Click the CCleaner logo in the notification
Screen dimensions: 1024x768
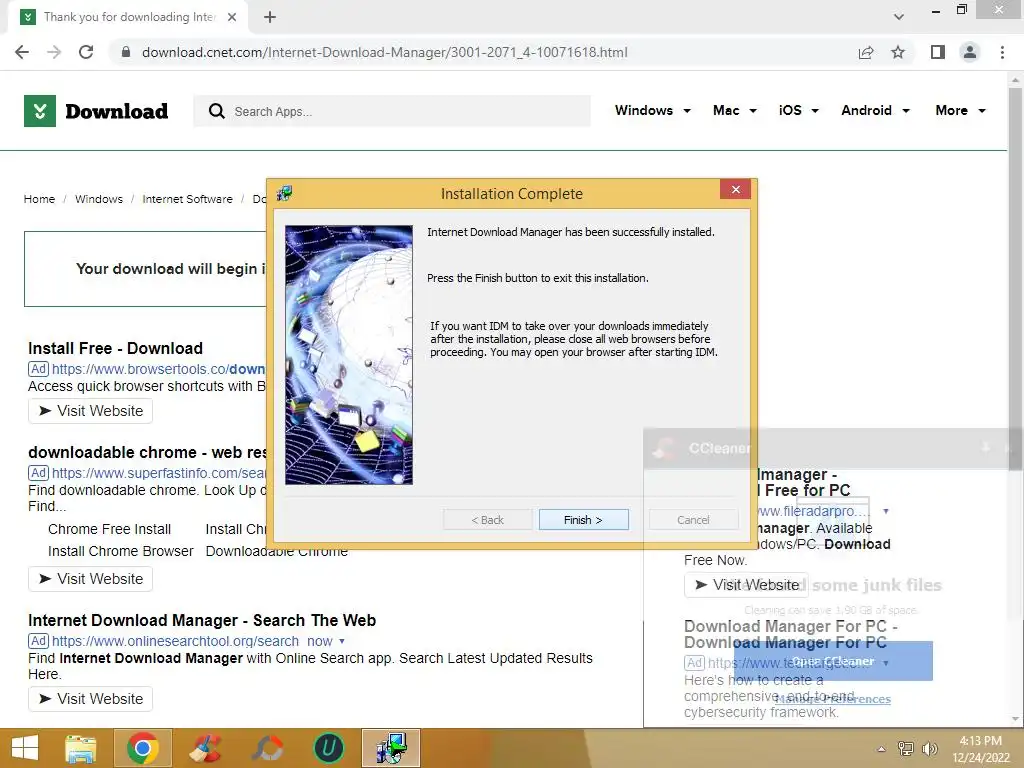[x=665, y=448]
